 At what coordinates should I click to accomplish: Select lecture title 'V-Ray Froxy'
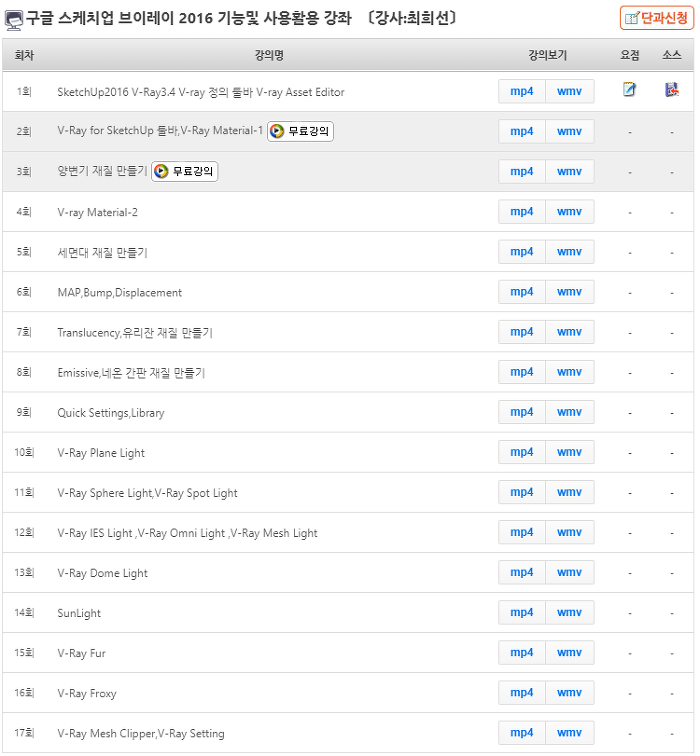click(x=87, y=693)
